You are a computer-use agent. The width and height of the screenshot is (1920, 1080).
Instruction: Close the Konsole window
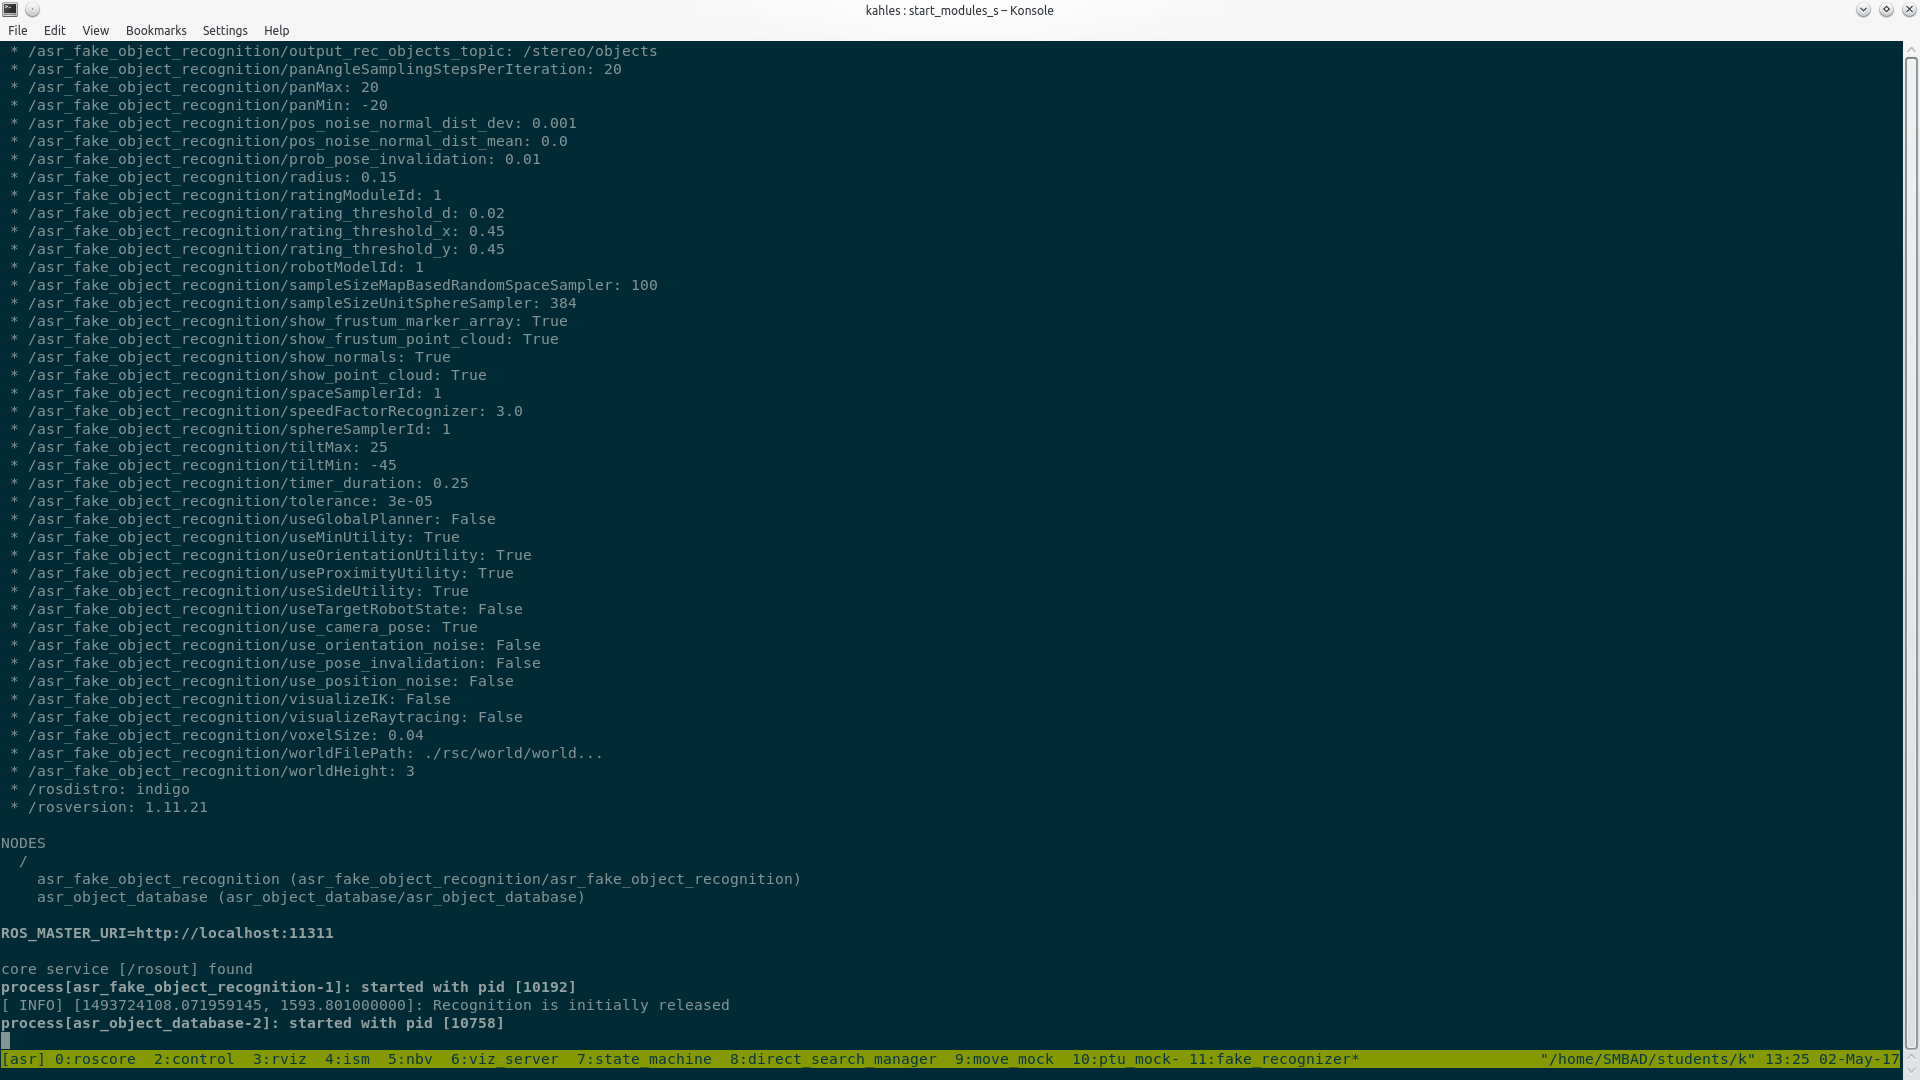coord(1908,10)
